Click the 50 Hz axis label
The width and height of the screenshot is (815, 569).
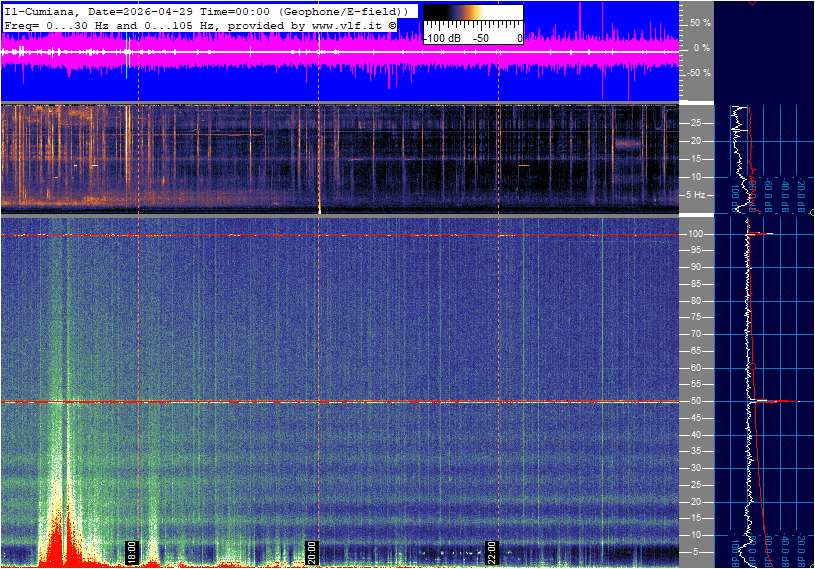tap(695, 401)
